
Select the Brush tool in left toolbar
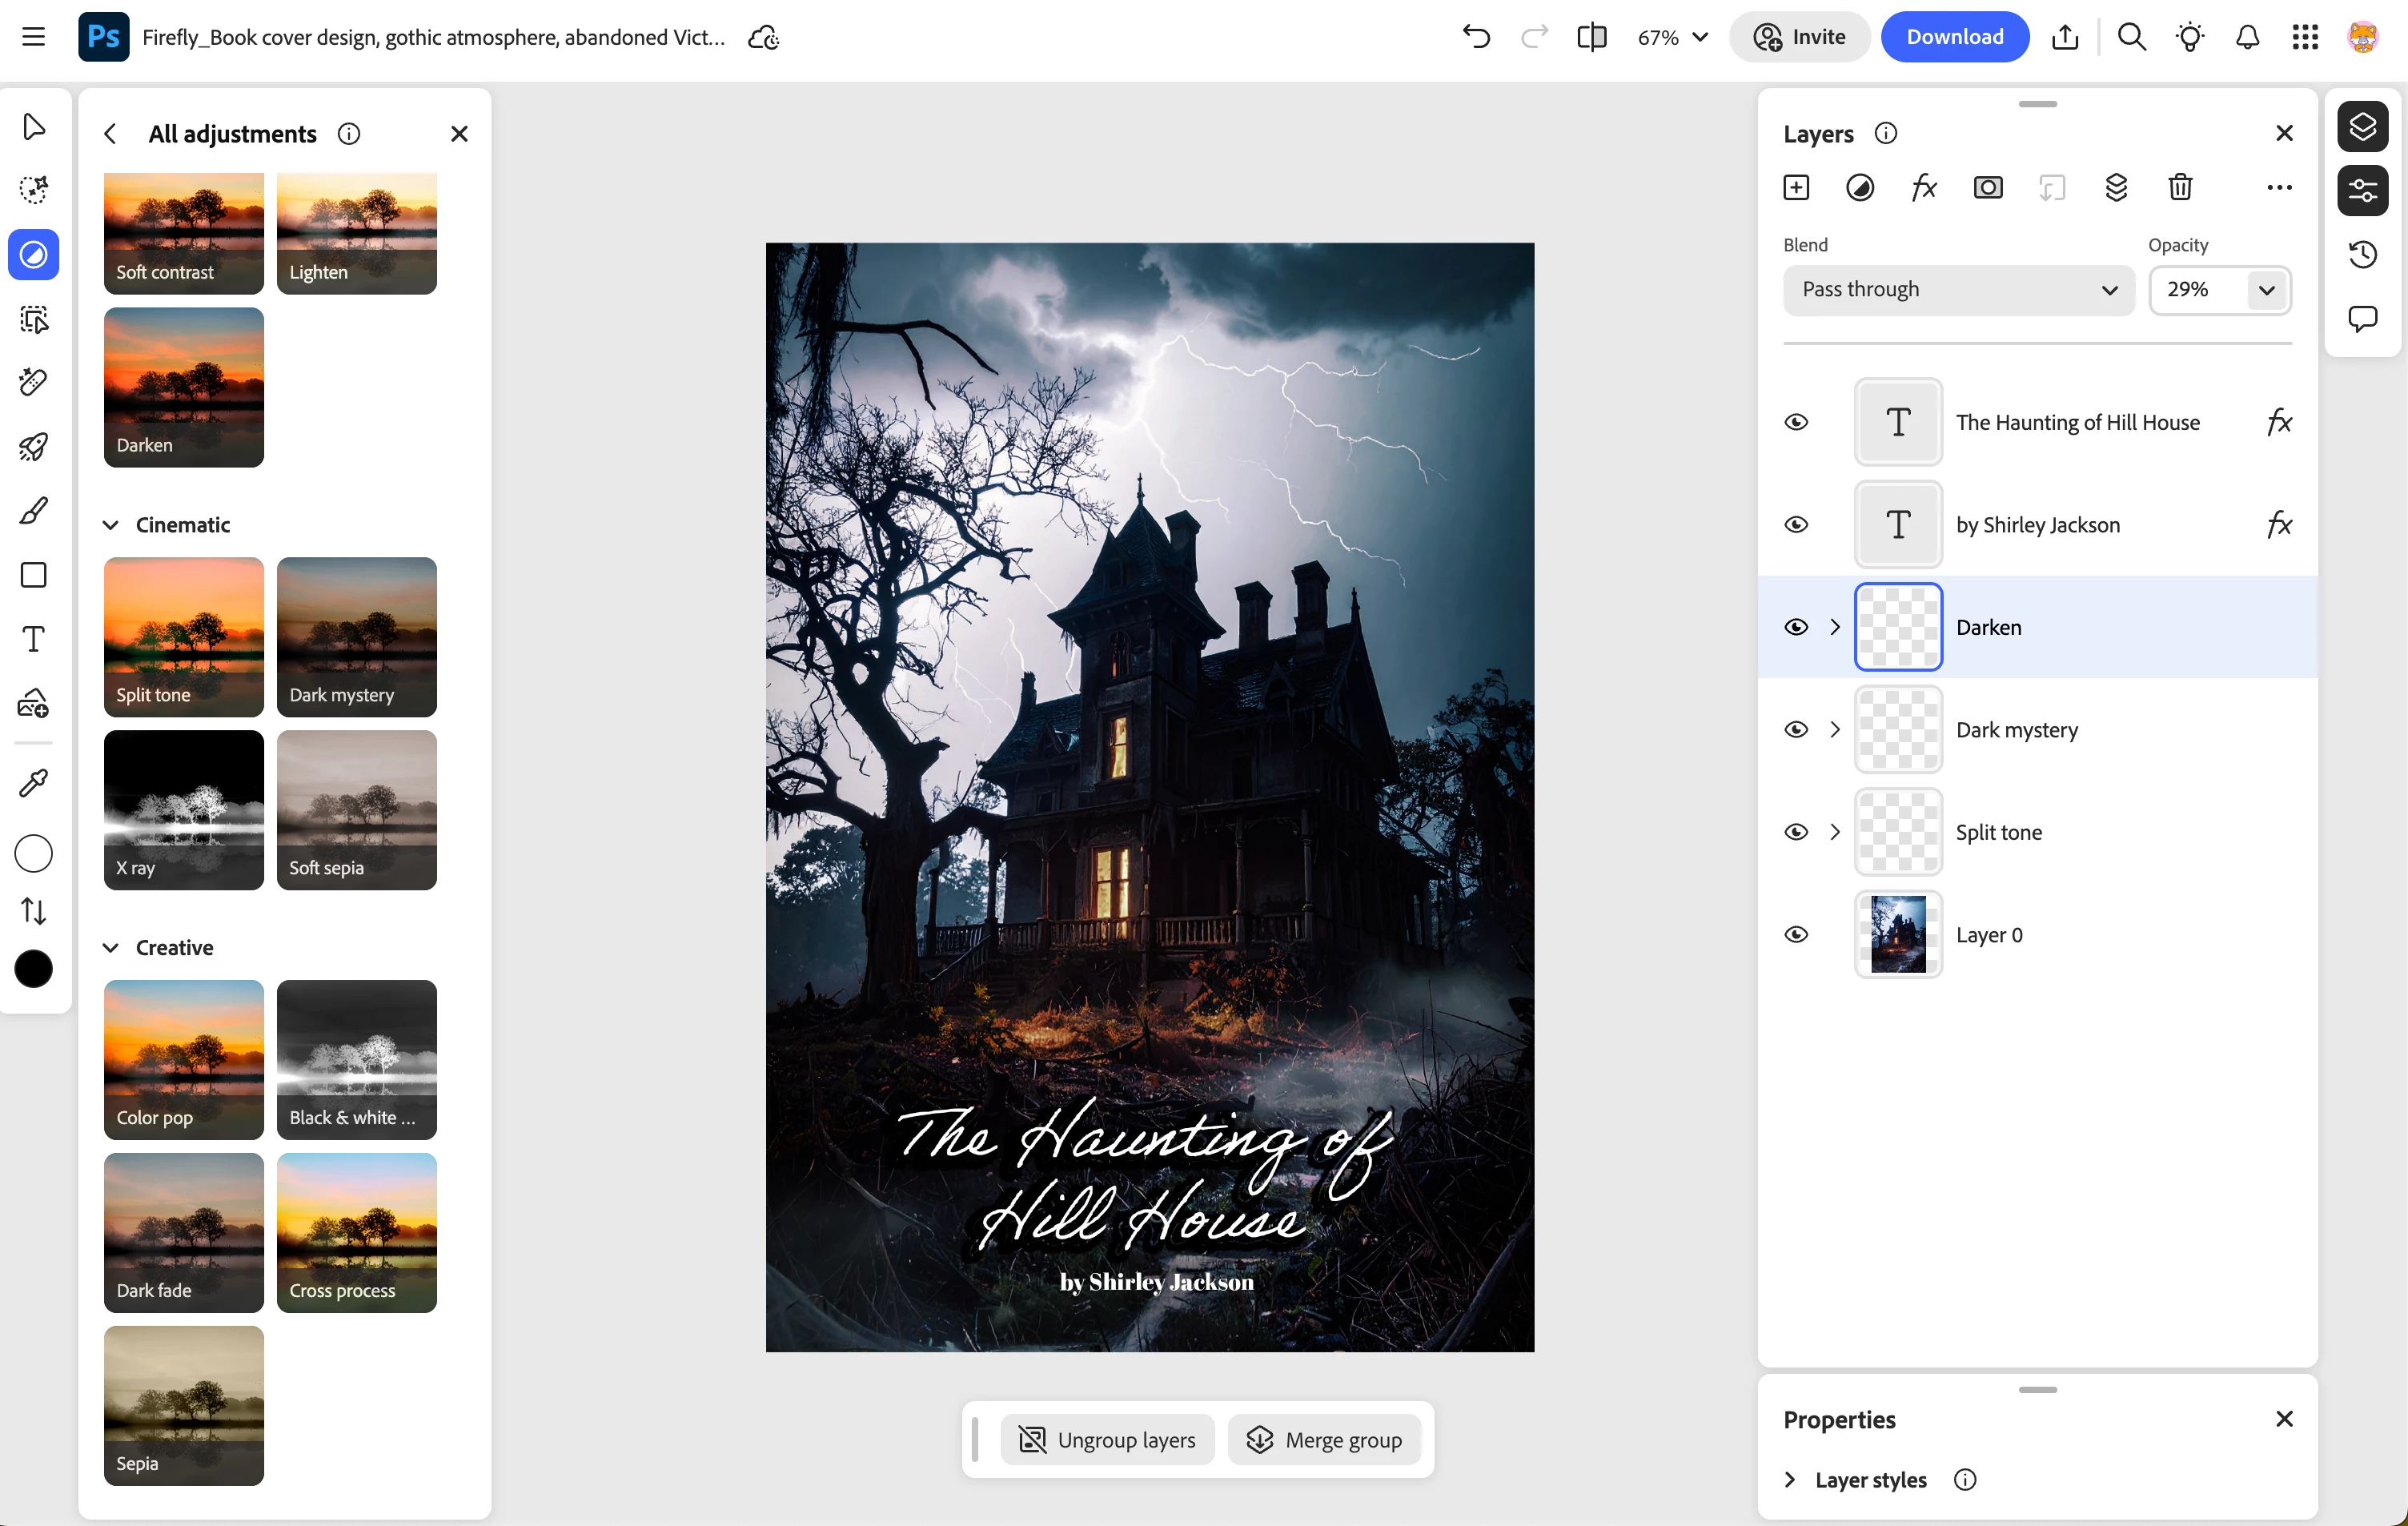point(33,511)
